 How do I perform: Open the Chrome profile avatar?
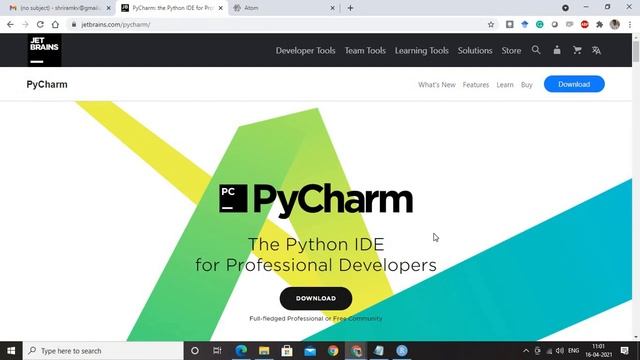615,24
